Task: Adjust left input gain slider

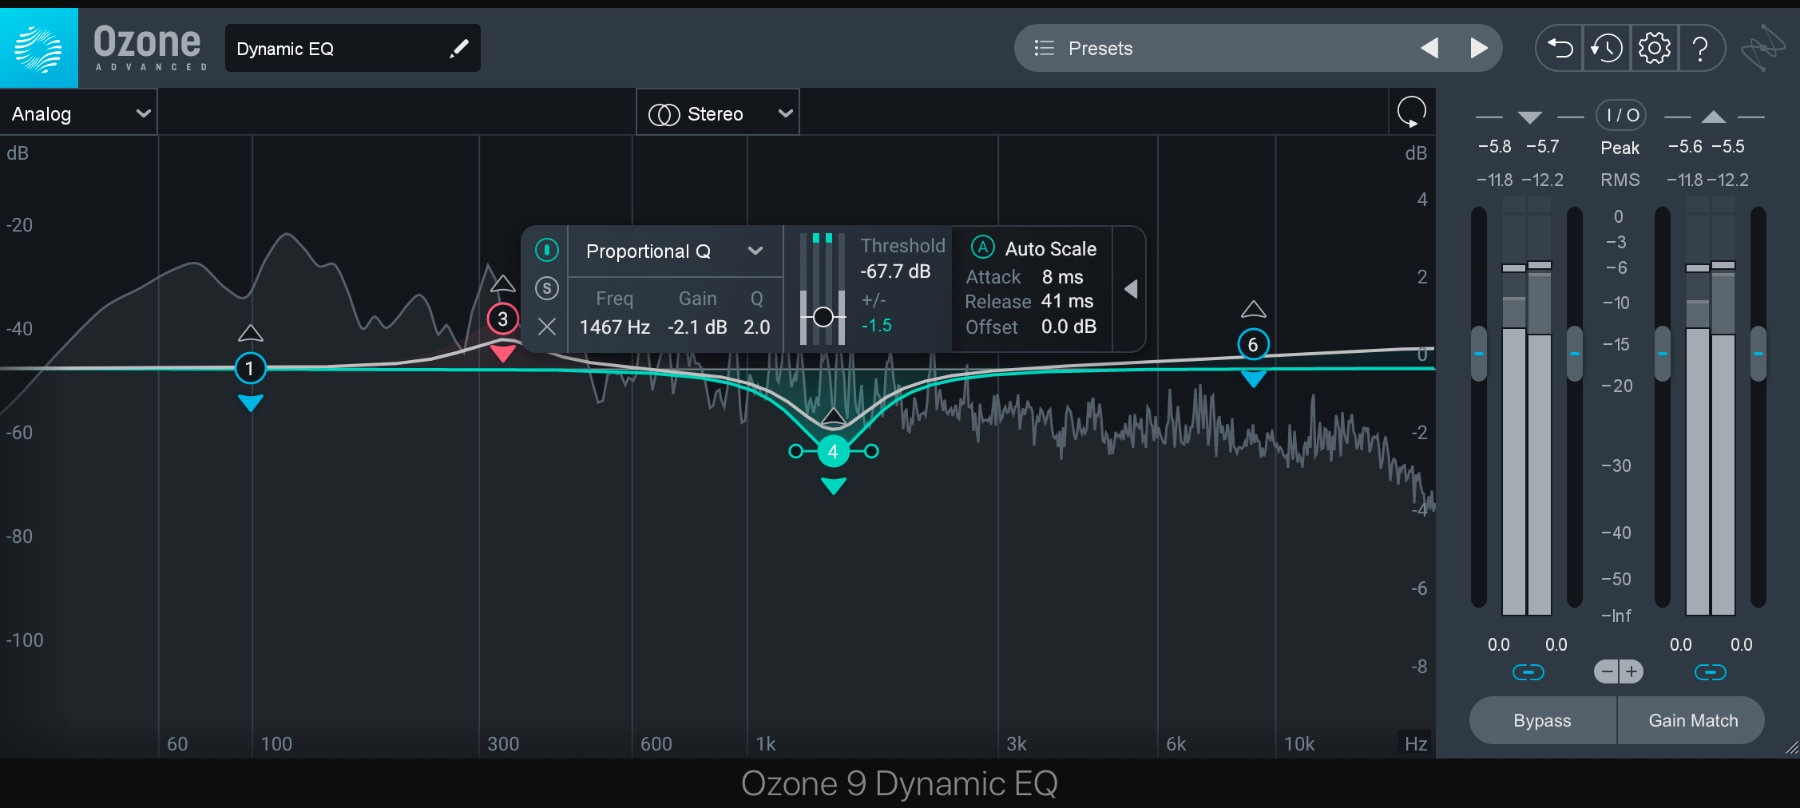Action: 1479,353
